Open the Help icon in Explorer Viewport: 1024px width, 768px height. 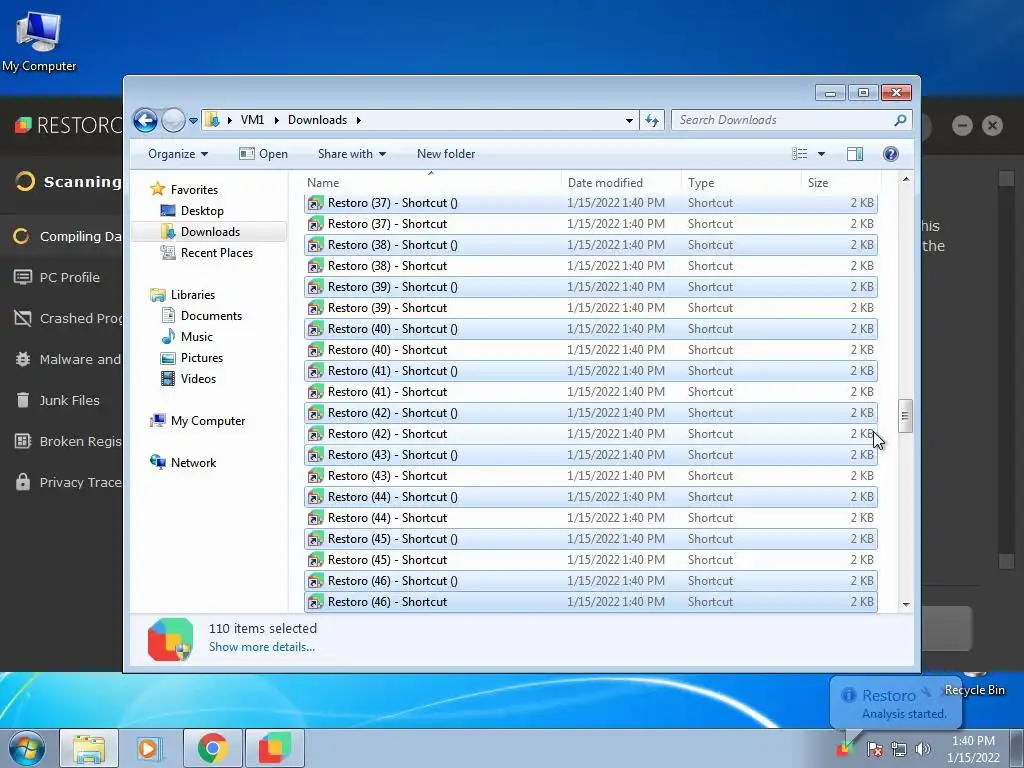click(891, 154)
